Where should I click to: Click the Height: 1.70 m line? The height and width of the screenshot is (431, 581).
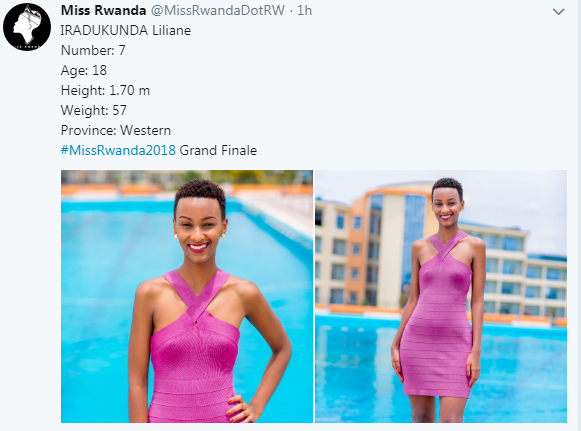pyautogui.click(x=105, y=90)
